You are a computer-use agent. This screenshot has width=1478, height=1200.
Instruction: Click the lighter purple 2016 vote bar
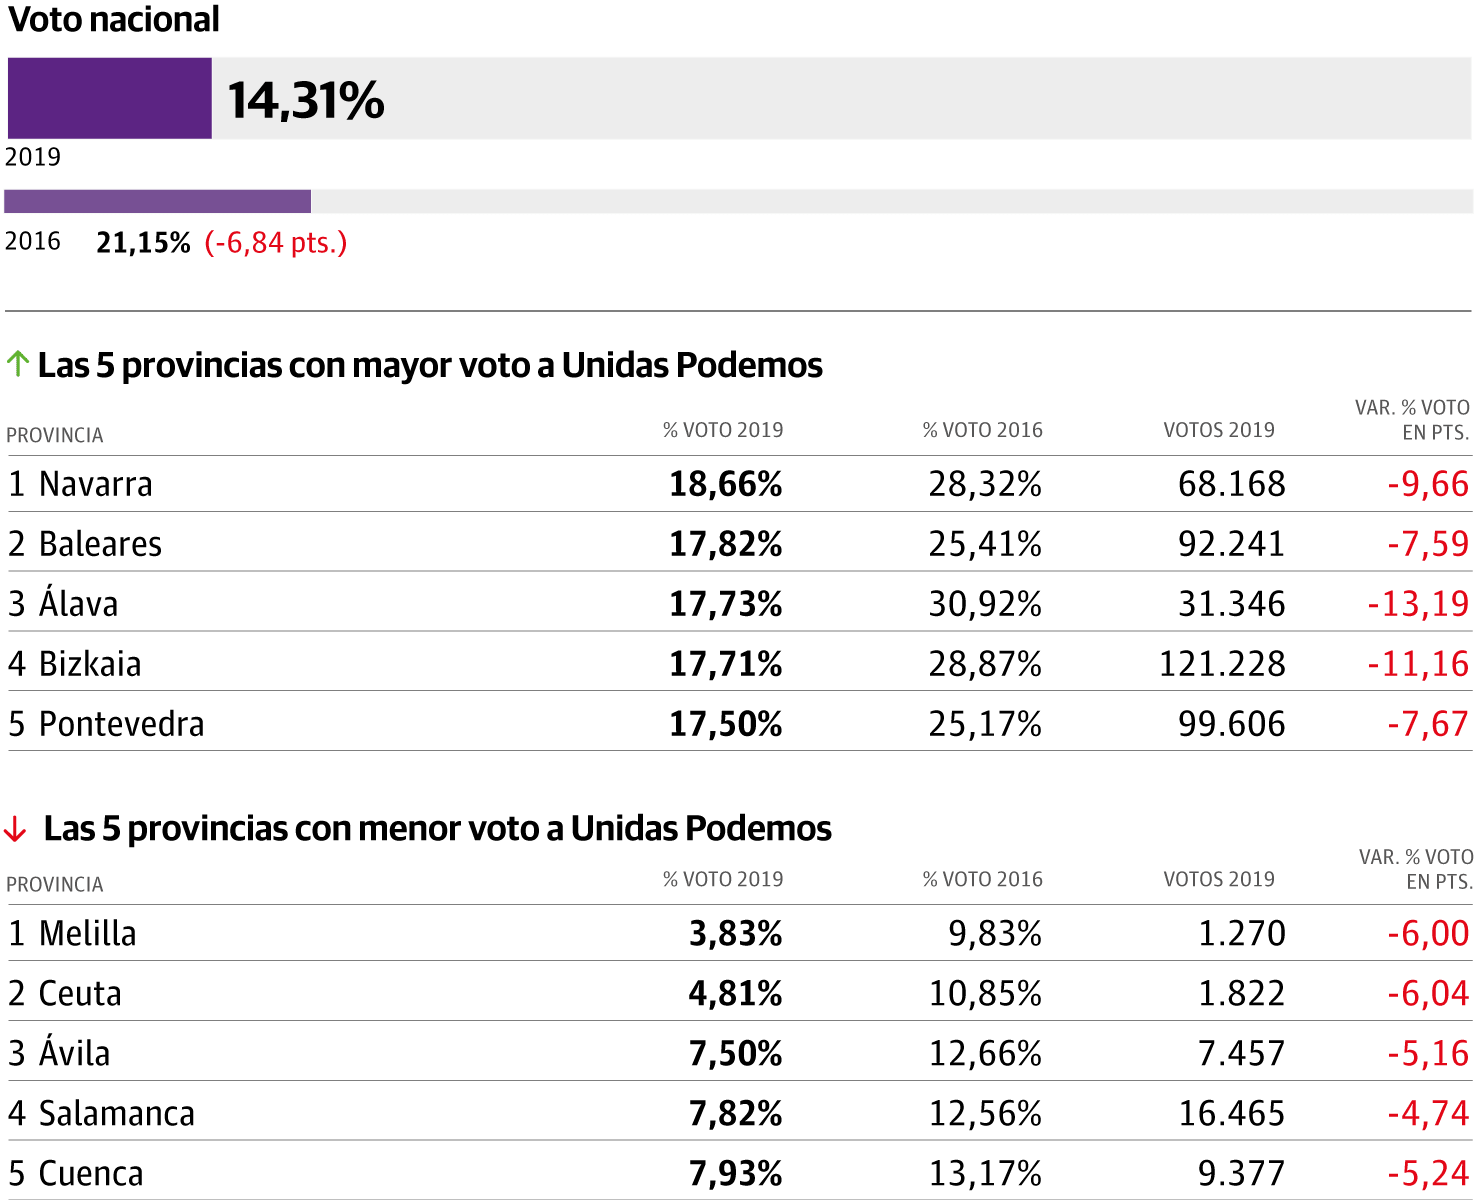[x=158, y=201]
